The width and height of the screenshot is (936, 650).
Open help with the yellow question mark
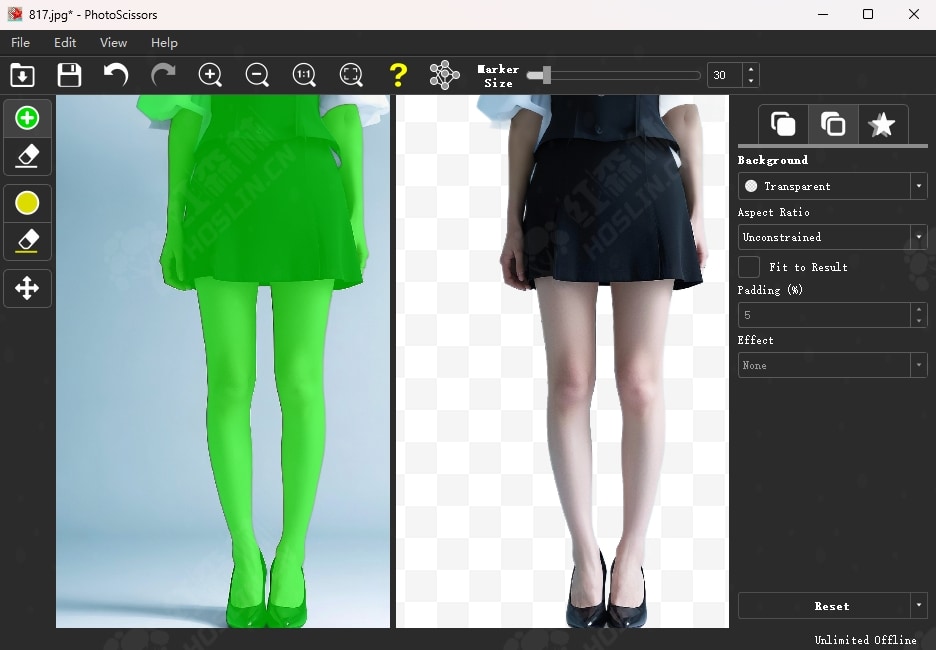398,75
